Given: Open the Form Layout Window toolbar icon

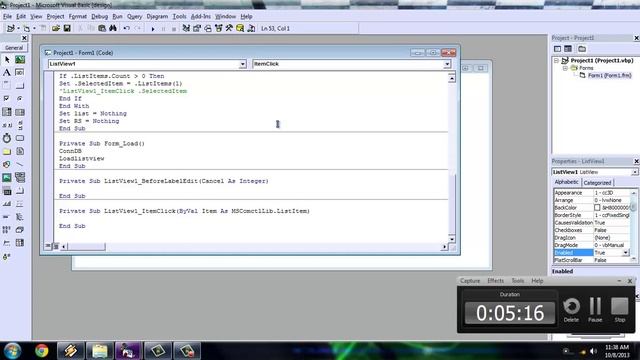Looking at the screenshot, I should pyautogui.click(x=208, y=28).
